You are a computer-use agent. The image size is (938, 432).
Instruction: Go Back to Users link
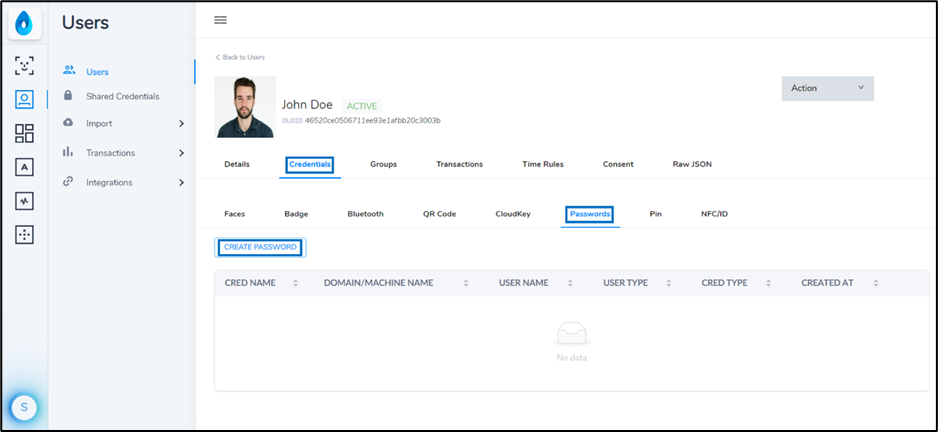click(x=240, y=57)
